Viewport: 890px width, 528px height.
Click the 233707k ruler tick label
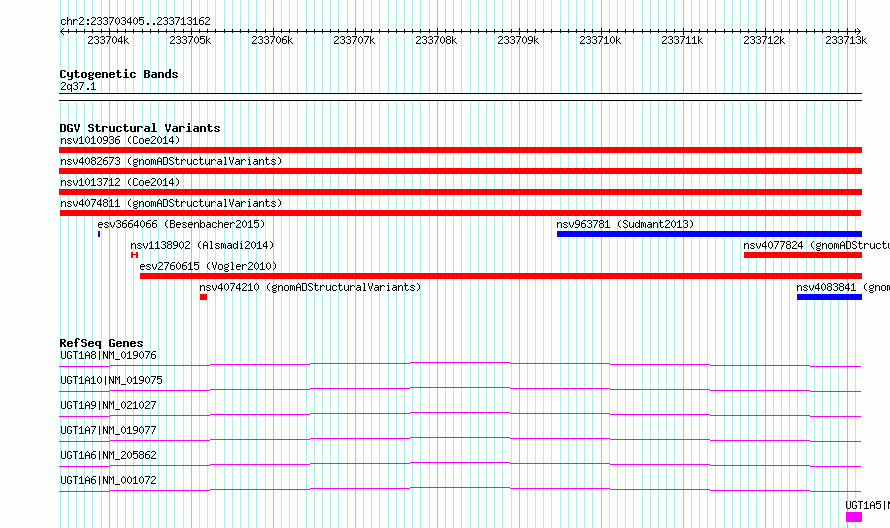tap(354, 40)
